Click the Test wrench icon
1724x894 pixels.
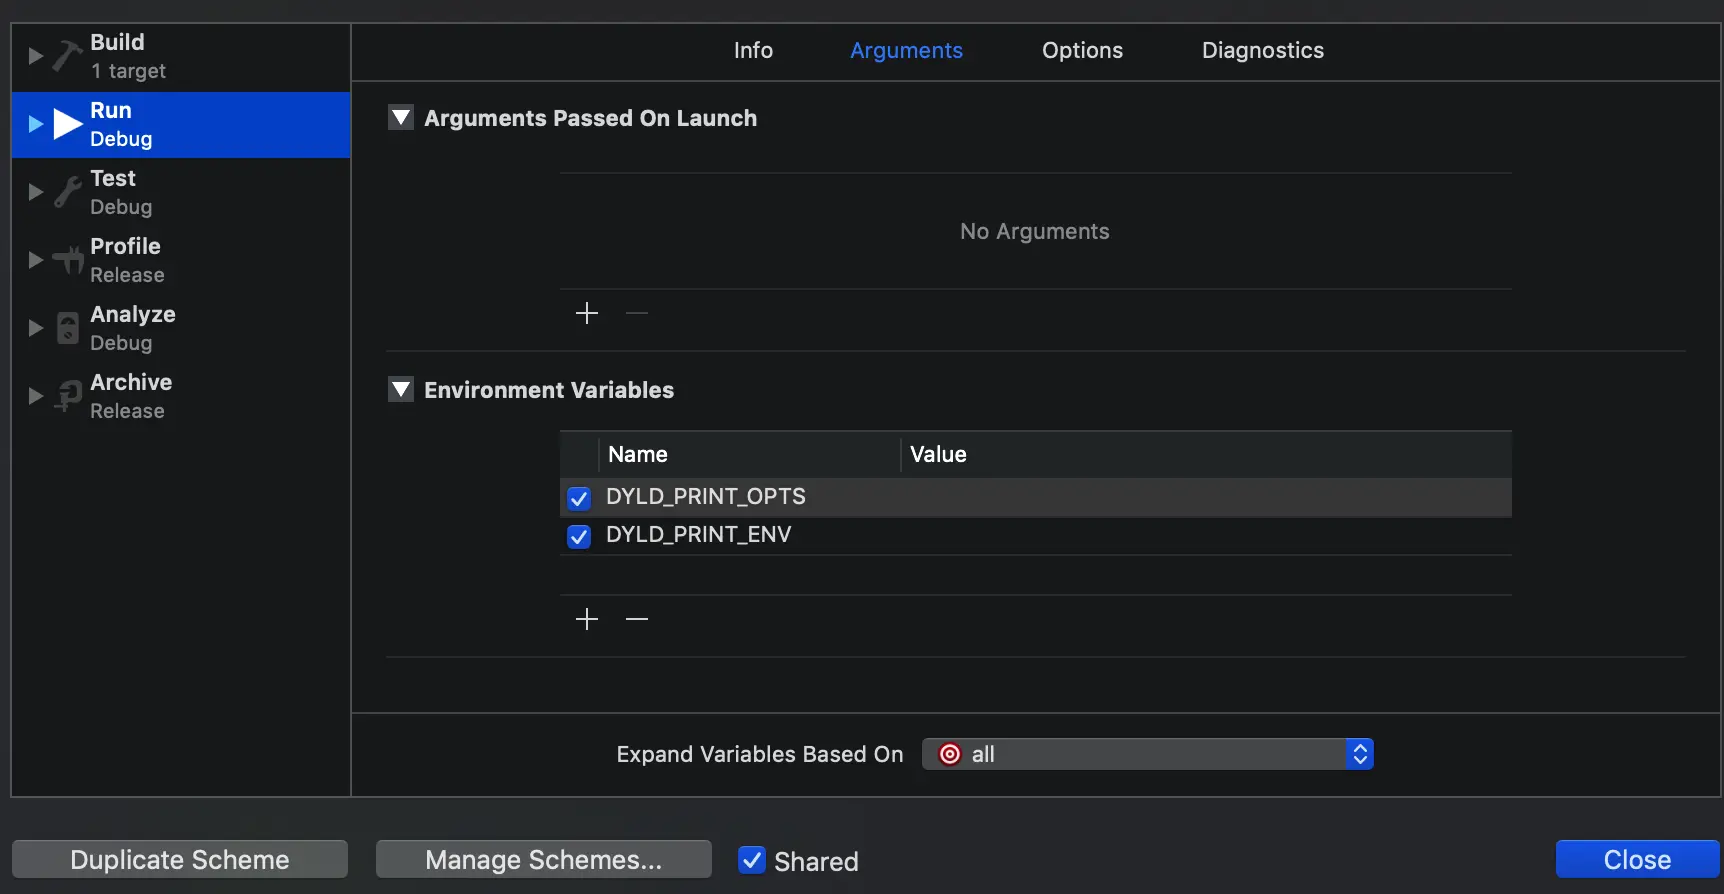click(67, 192)
